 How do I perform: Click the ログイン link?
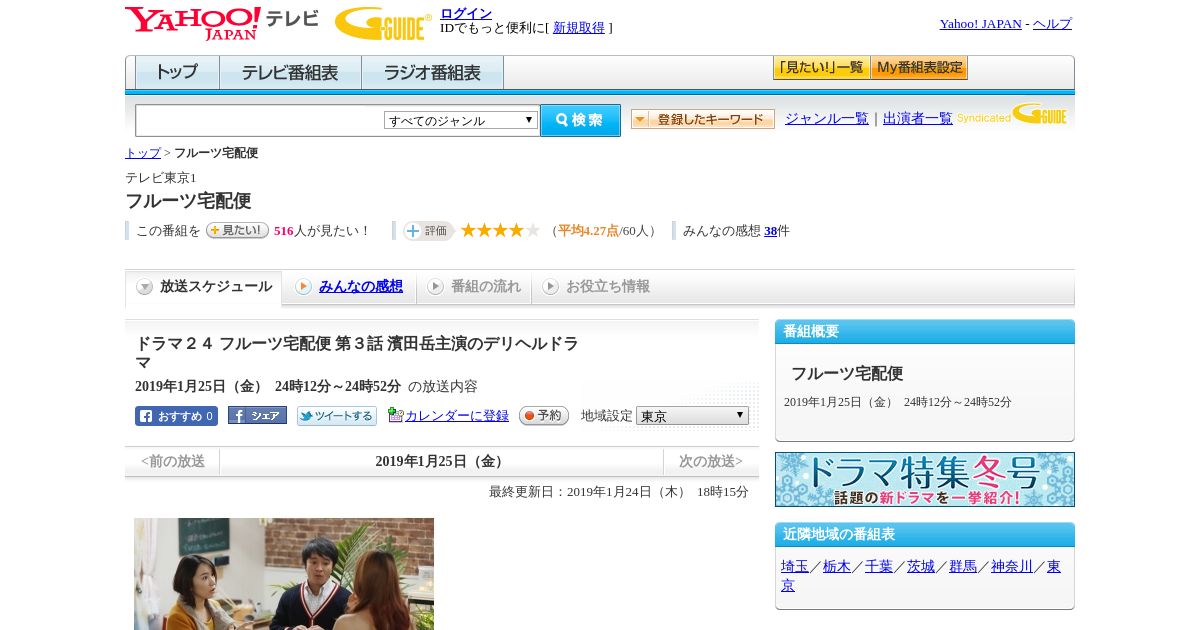466,13
